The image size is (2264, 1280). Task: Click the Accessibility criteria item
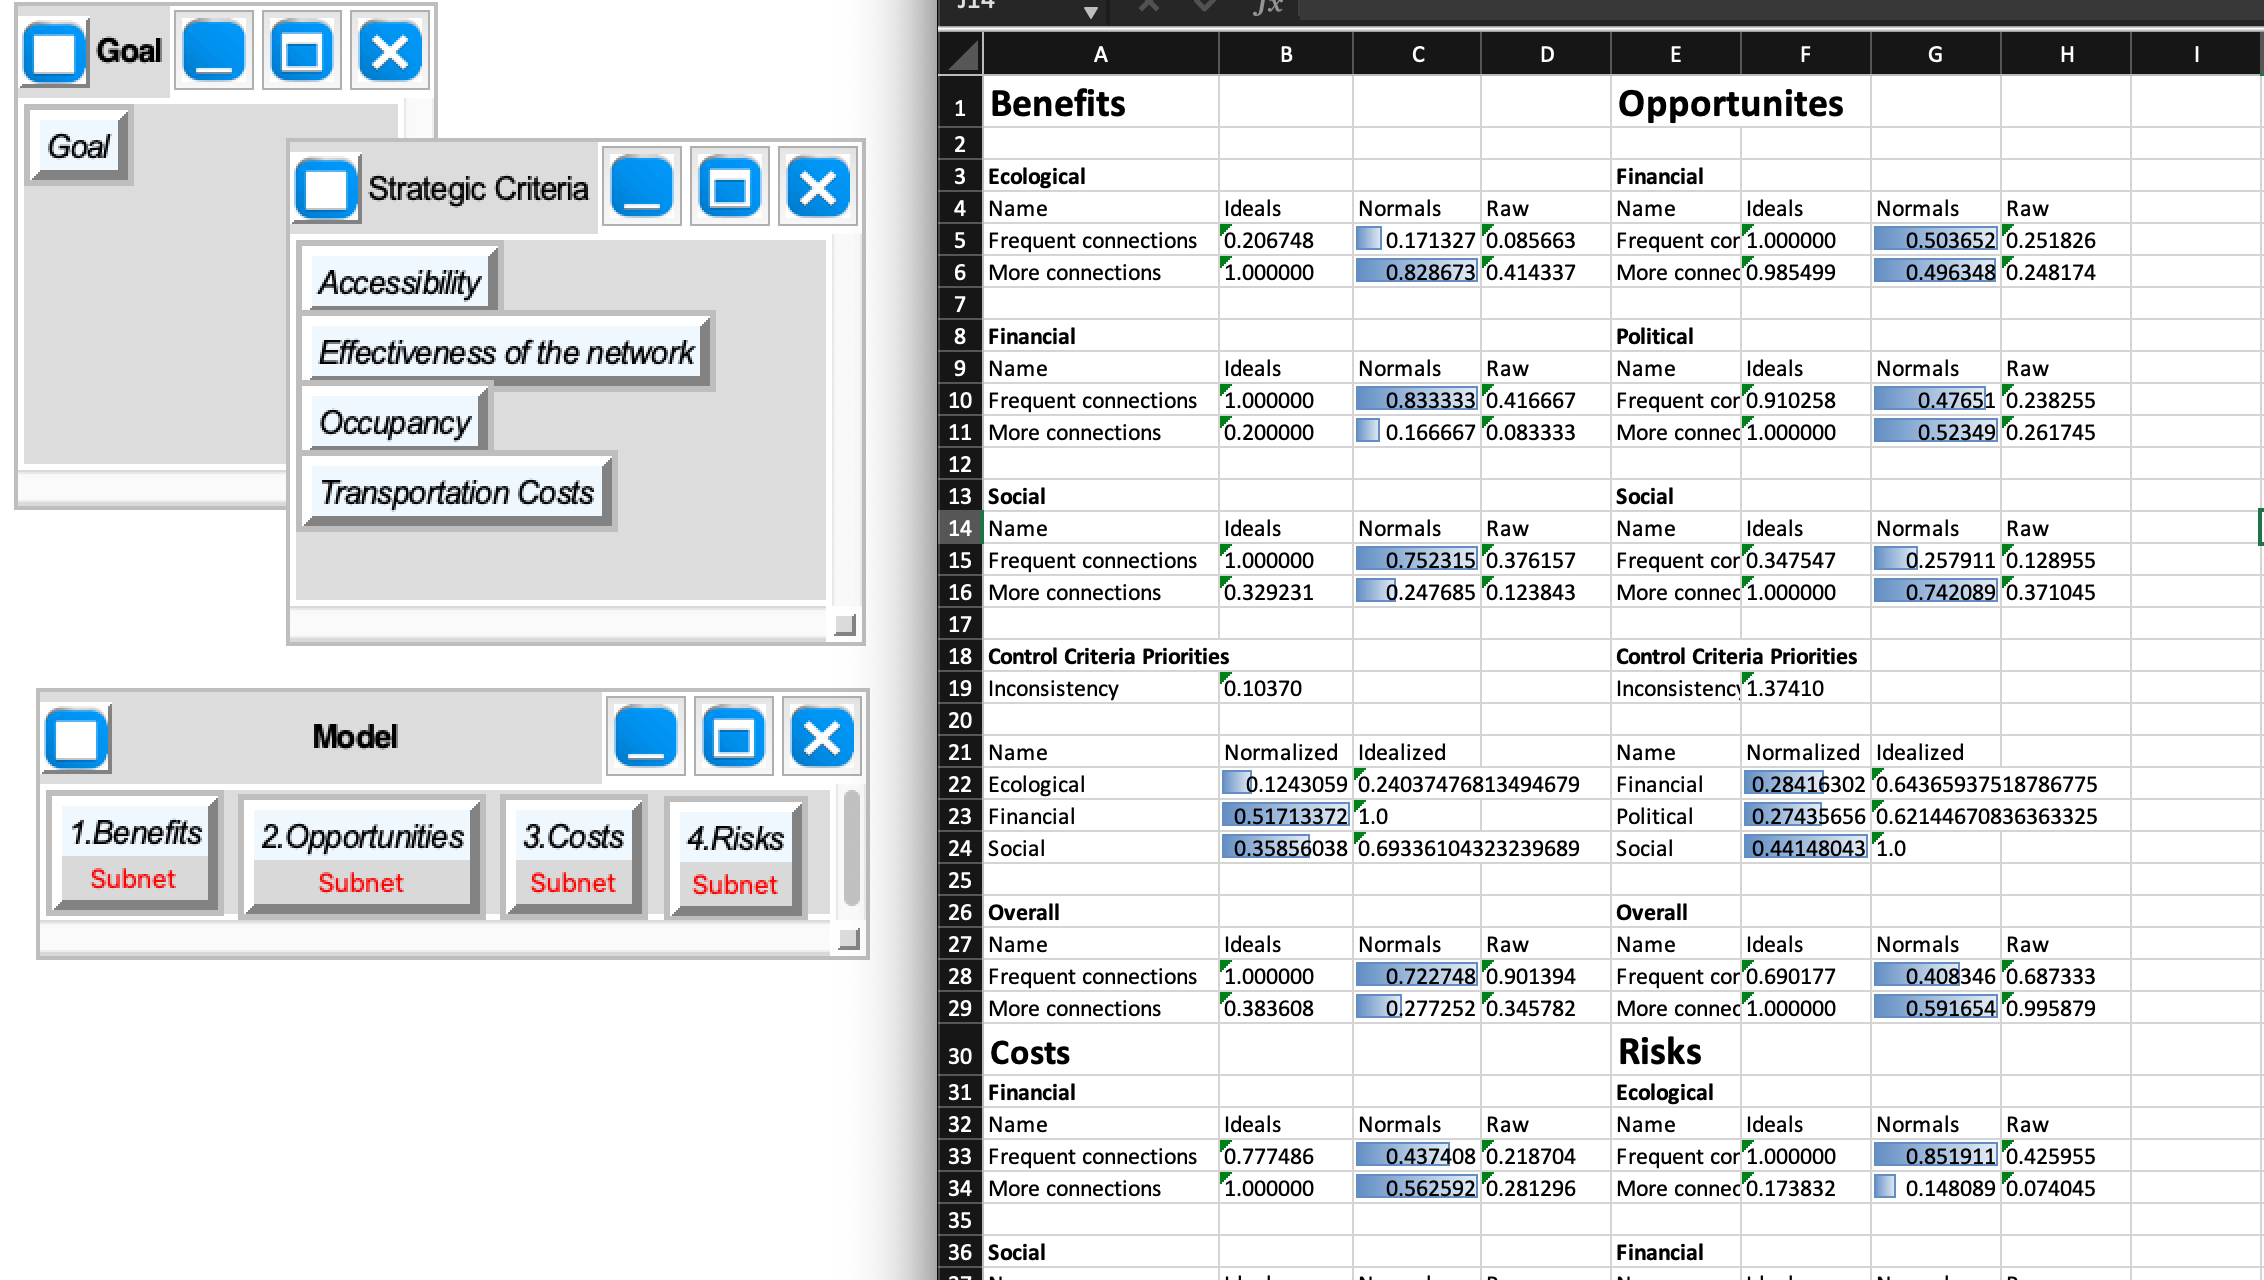pyautogui.click(x=398, y=283)
